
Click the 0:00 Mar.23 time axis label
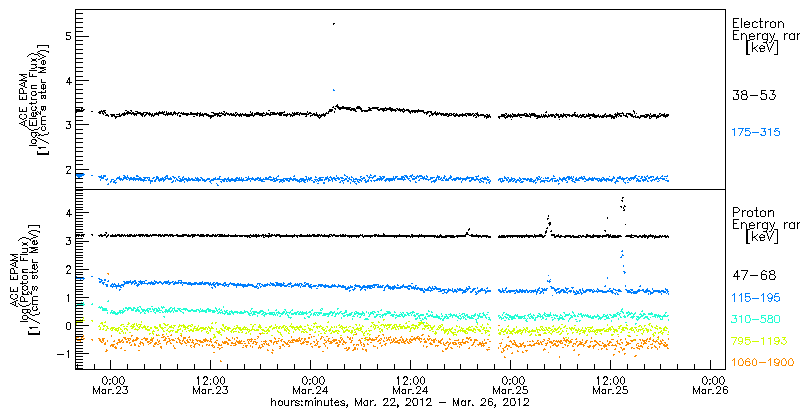tap(109, 385)
